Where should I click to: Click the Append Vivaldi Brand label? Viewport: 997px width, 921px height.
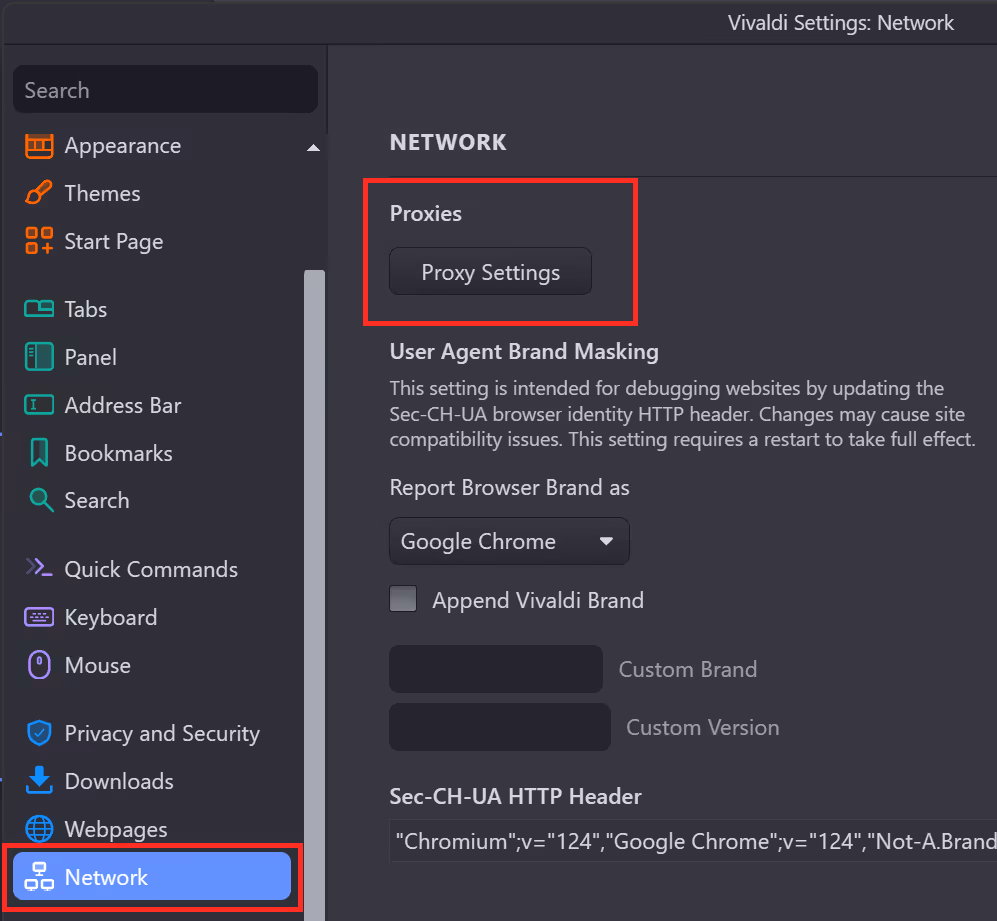(x=538, y=600)
